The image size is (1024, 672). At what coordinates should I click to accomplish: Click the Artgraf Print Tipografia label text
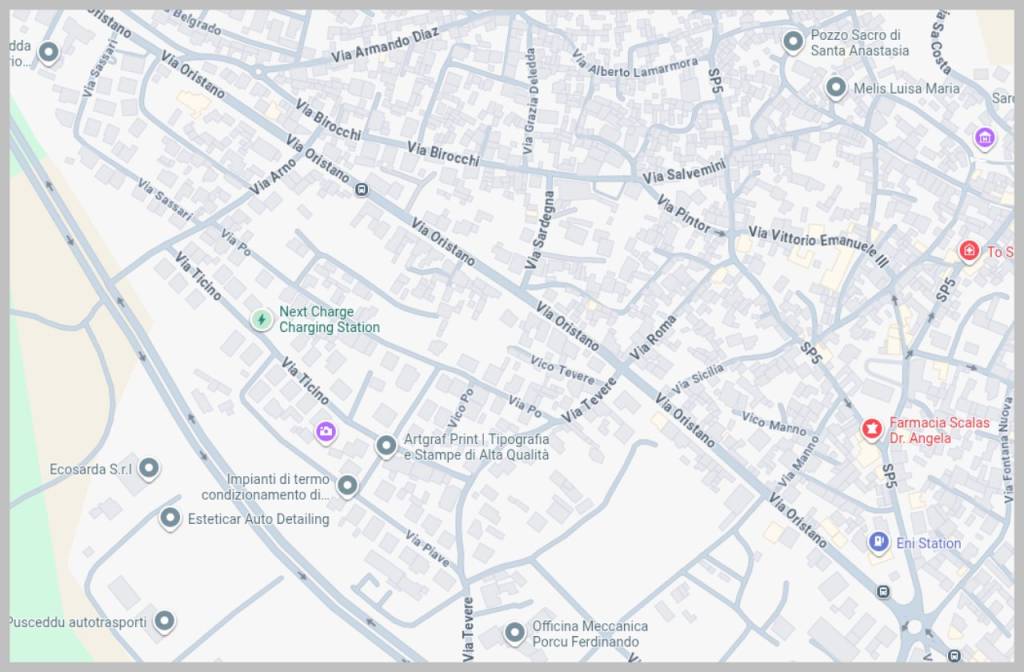(476, 447)
